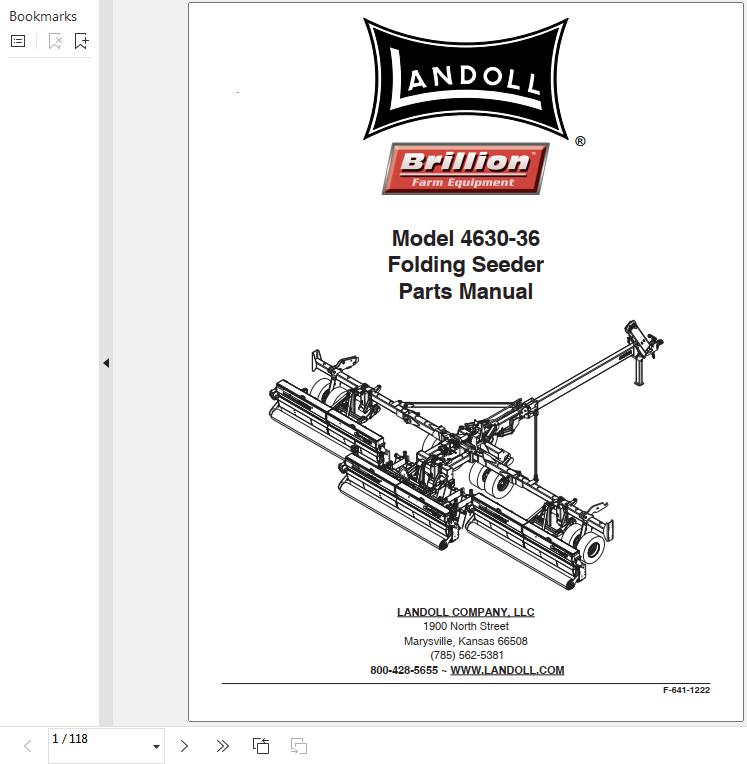Screen dimensions: 747x764
Task: Click the Parts Manual title line
Action: pos(466,291)
